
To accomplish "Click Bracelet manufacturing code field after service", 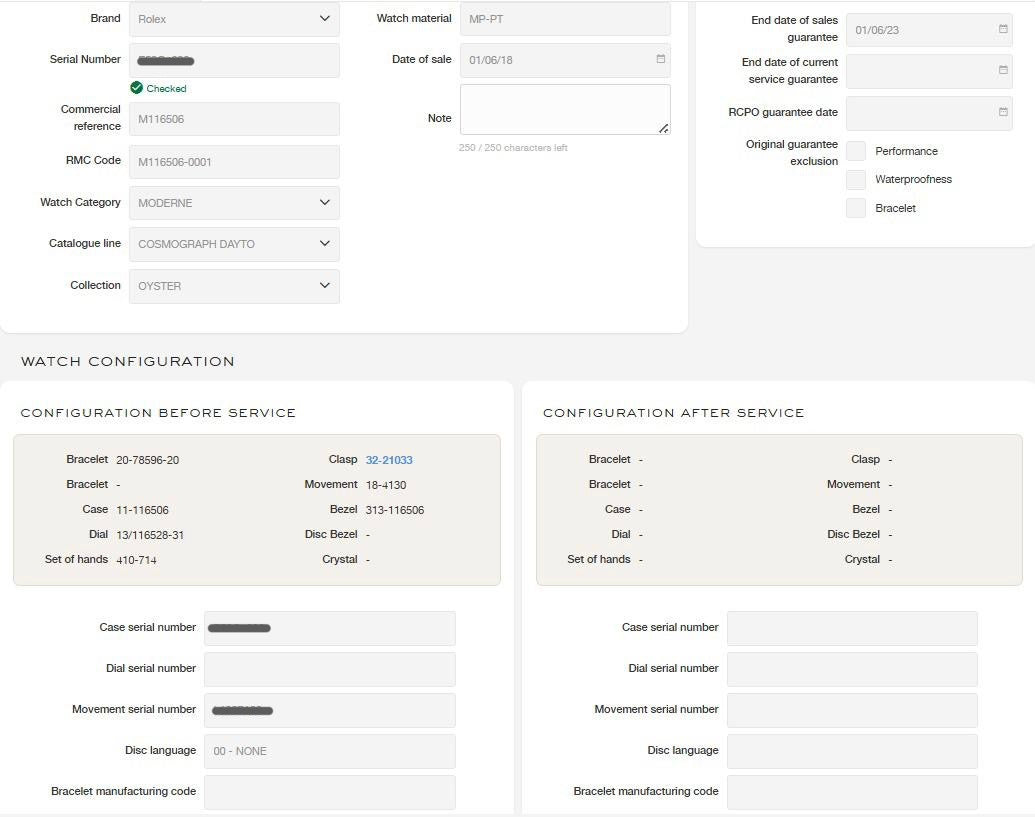I will [x=851, y=792].
